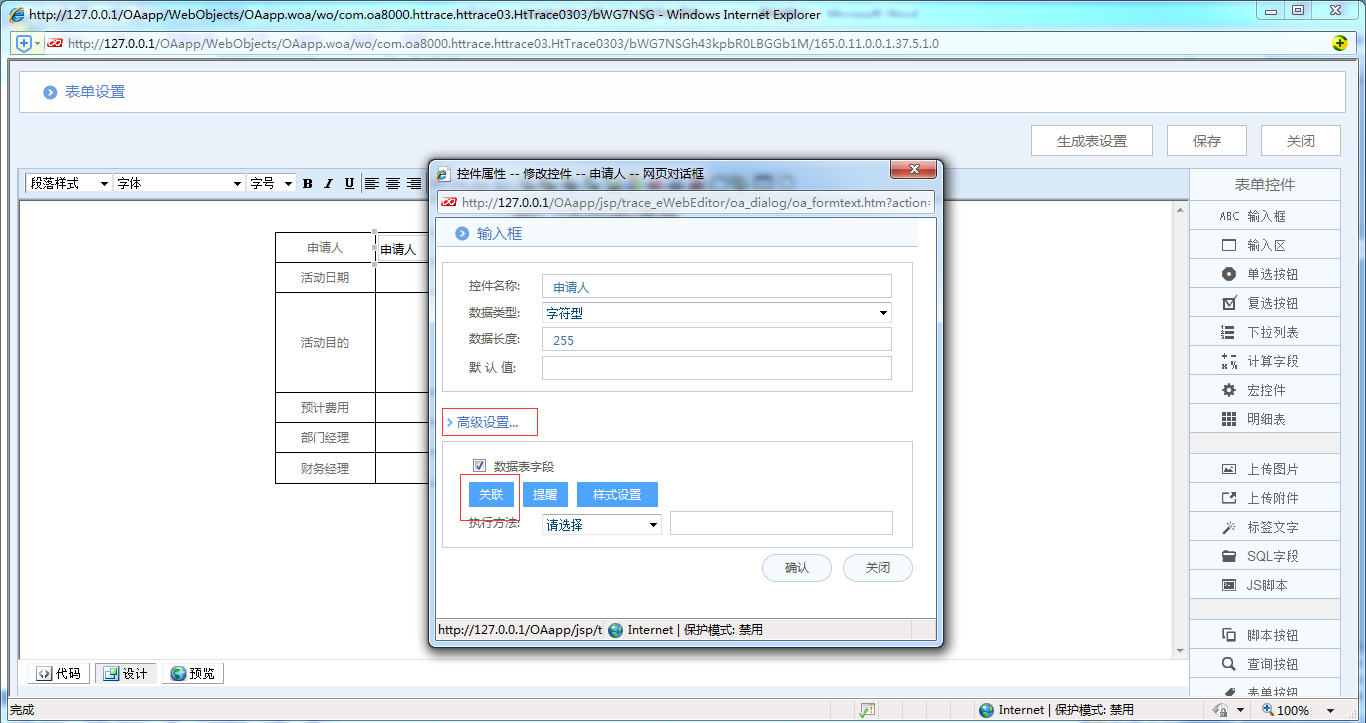The image size is (1366, 723).
Task: Click the browser address bar URL
Action: (x=503, y=43)
